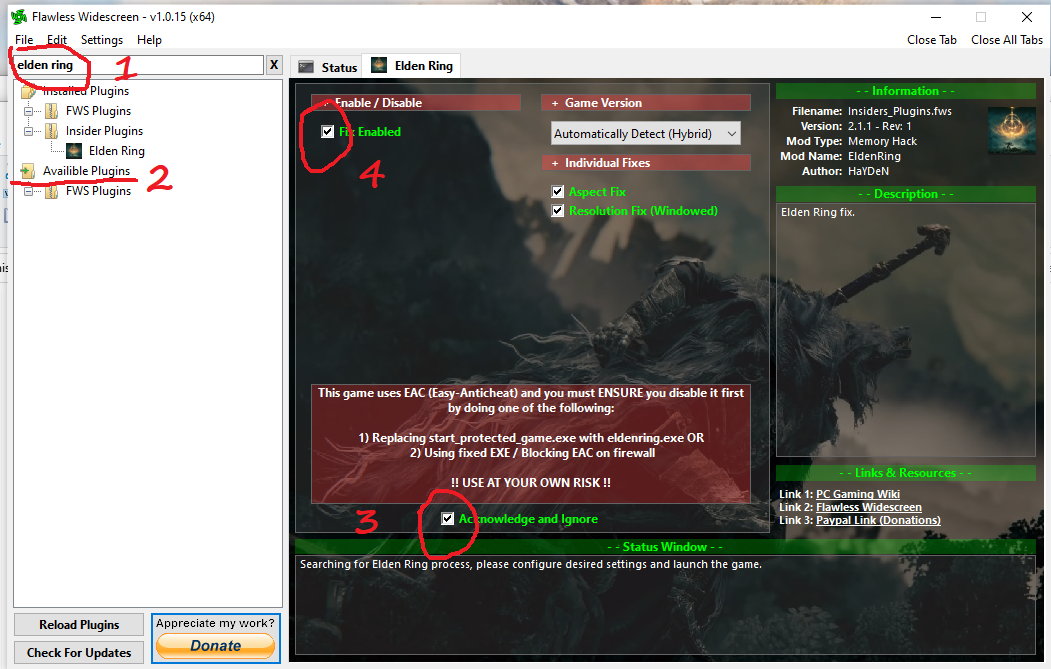This screenshot has height=669, width=1051.
Task: Select Installed Plugins tree item
Action: 86,90
